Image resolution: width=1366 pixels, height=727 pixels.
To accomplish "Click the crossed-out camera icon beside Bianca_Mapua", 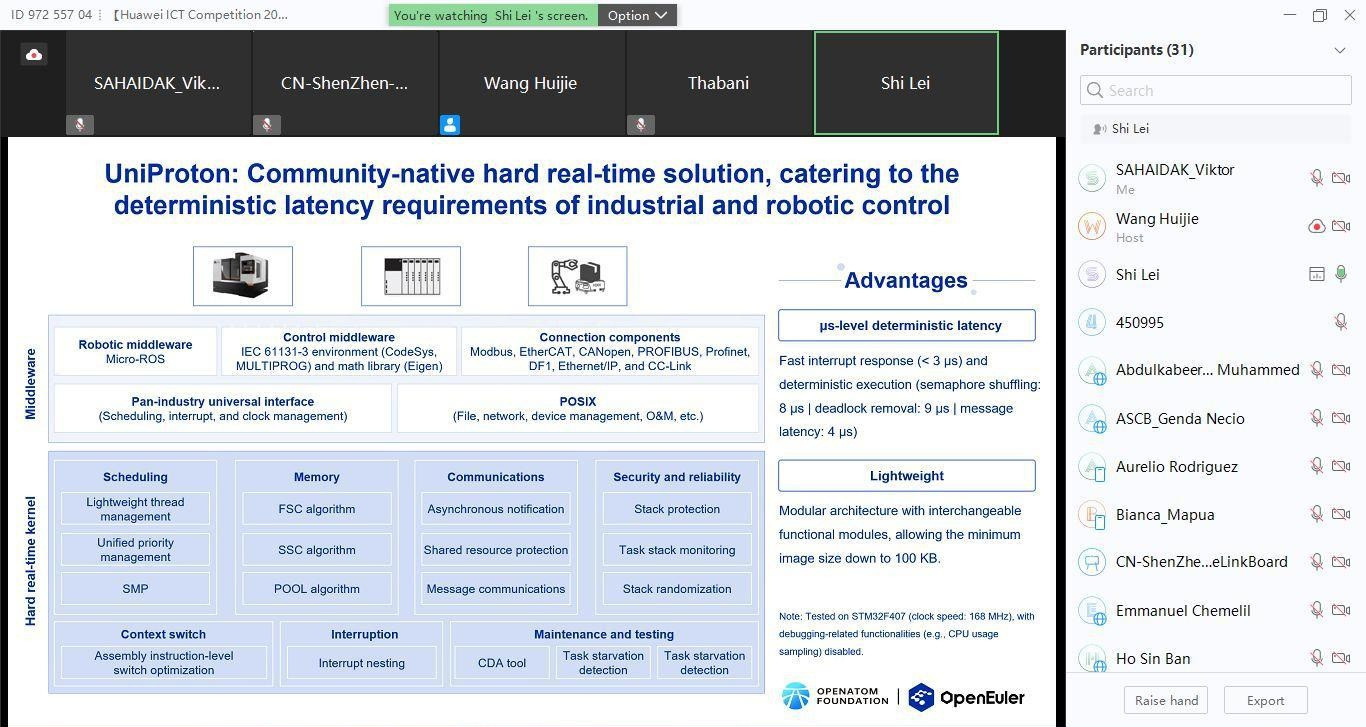I will 1341,514.
